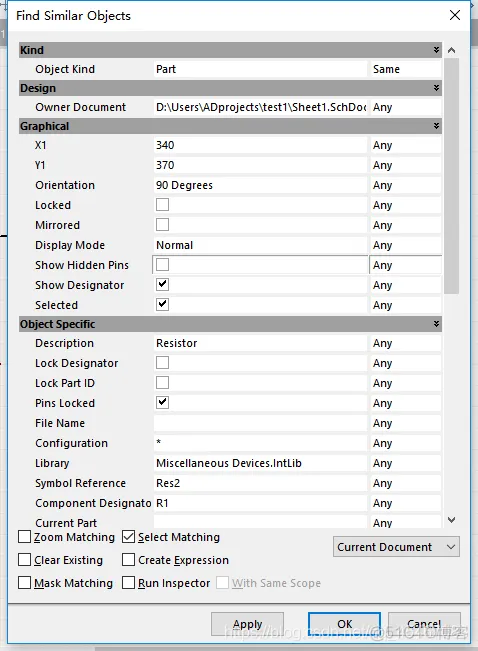Collapse the Kind section chevron

(x=436, y=50)
